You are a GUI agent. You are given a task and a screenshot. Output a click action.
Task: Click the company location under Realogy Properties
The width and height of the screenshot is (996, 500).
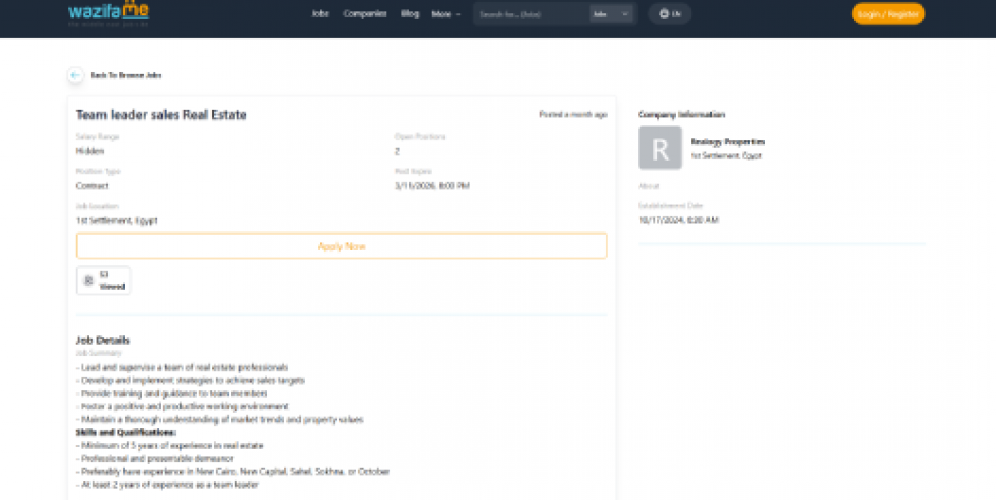coord(726,156)
